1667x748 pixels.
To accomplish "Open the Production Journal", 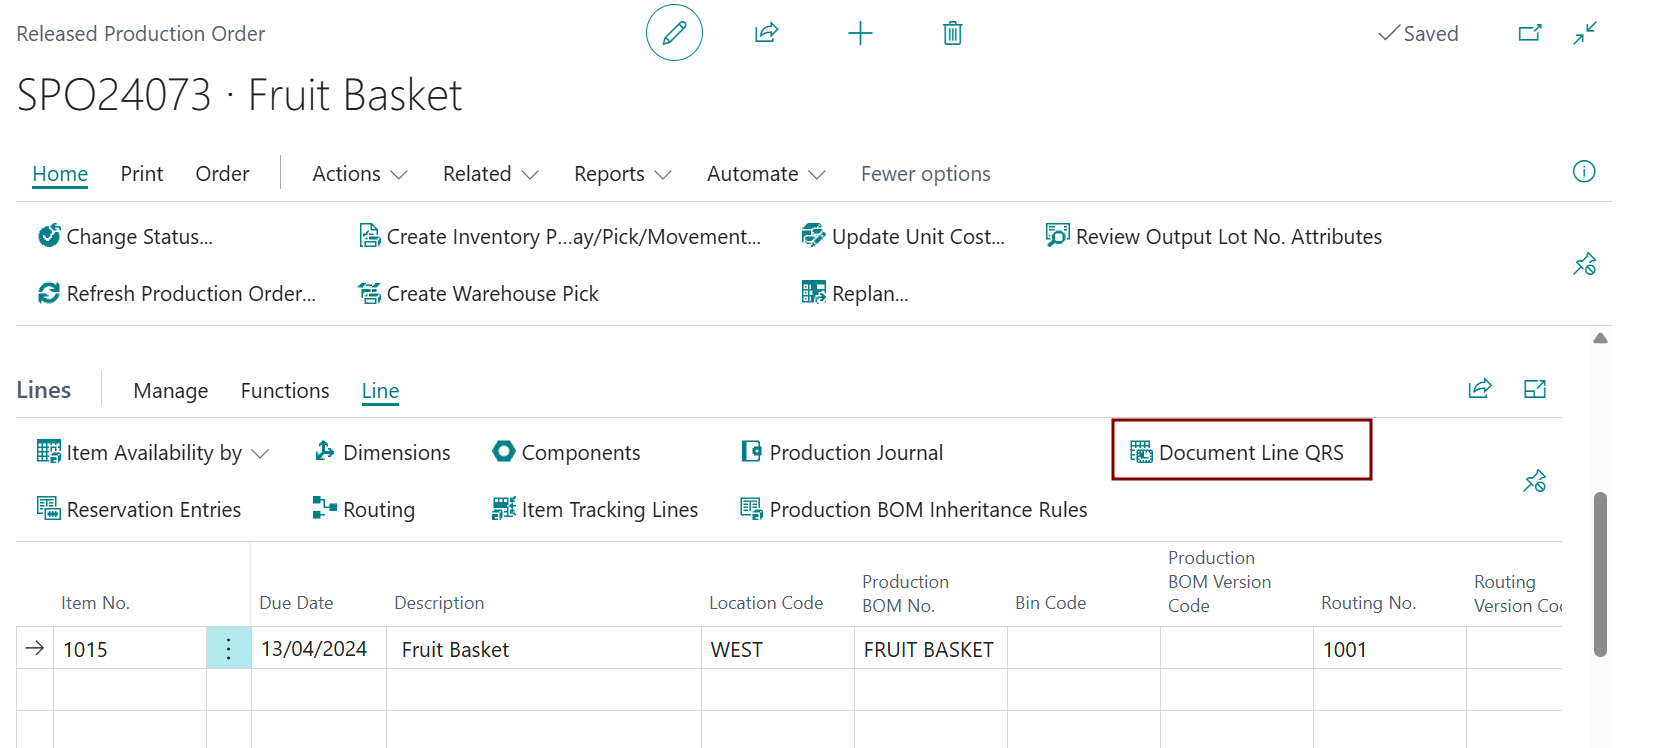I will 842,452.
